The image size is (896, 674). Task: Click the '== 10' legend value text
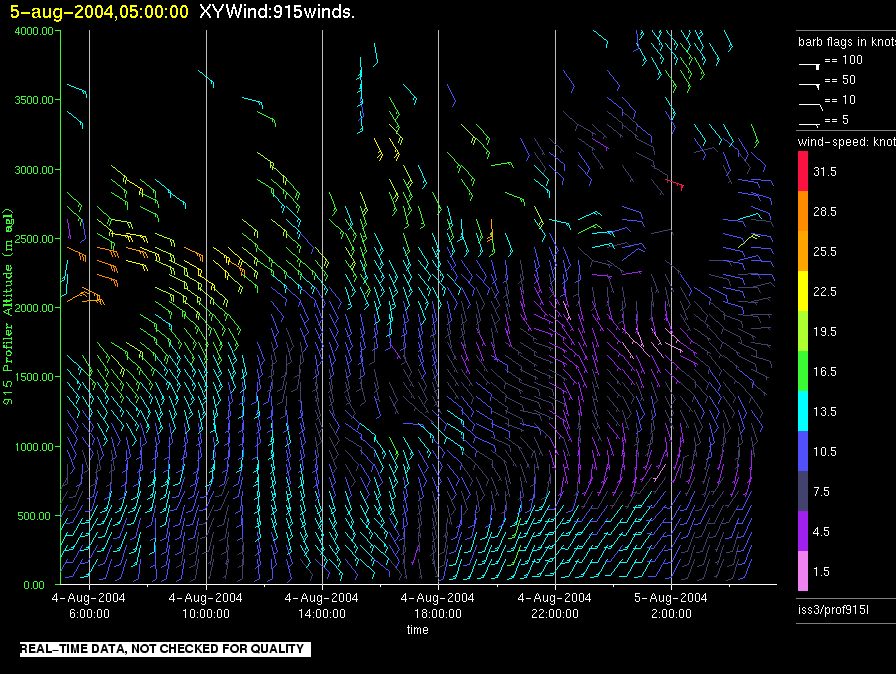pos(840,100)
